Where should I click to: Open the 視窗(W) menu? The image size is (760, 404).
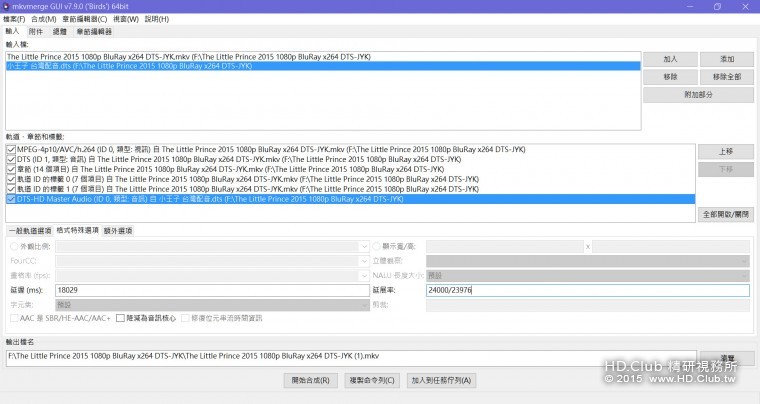coord(126,19)
